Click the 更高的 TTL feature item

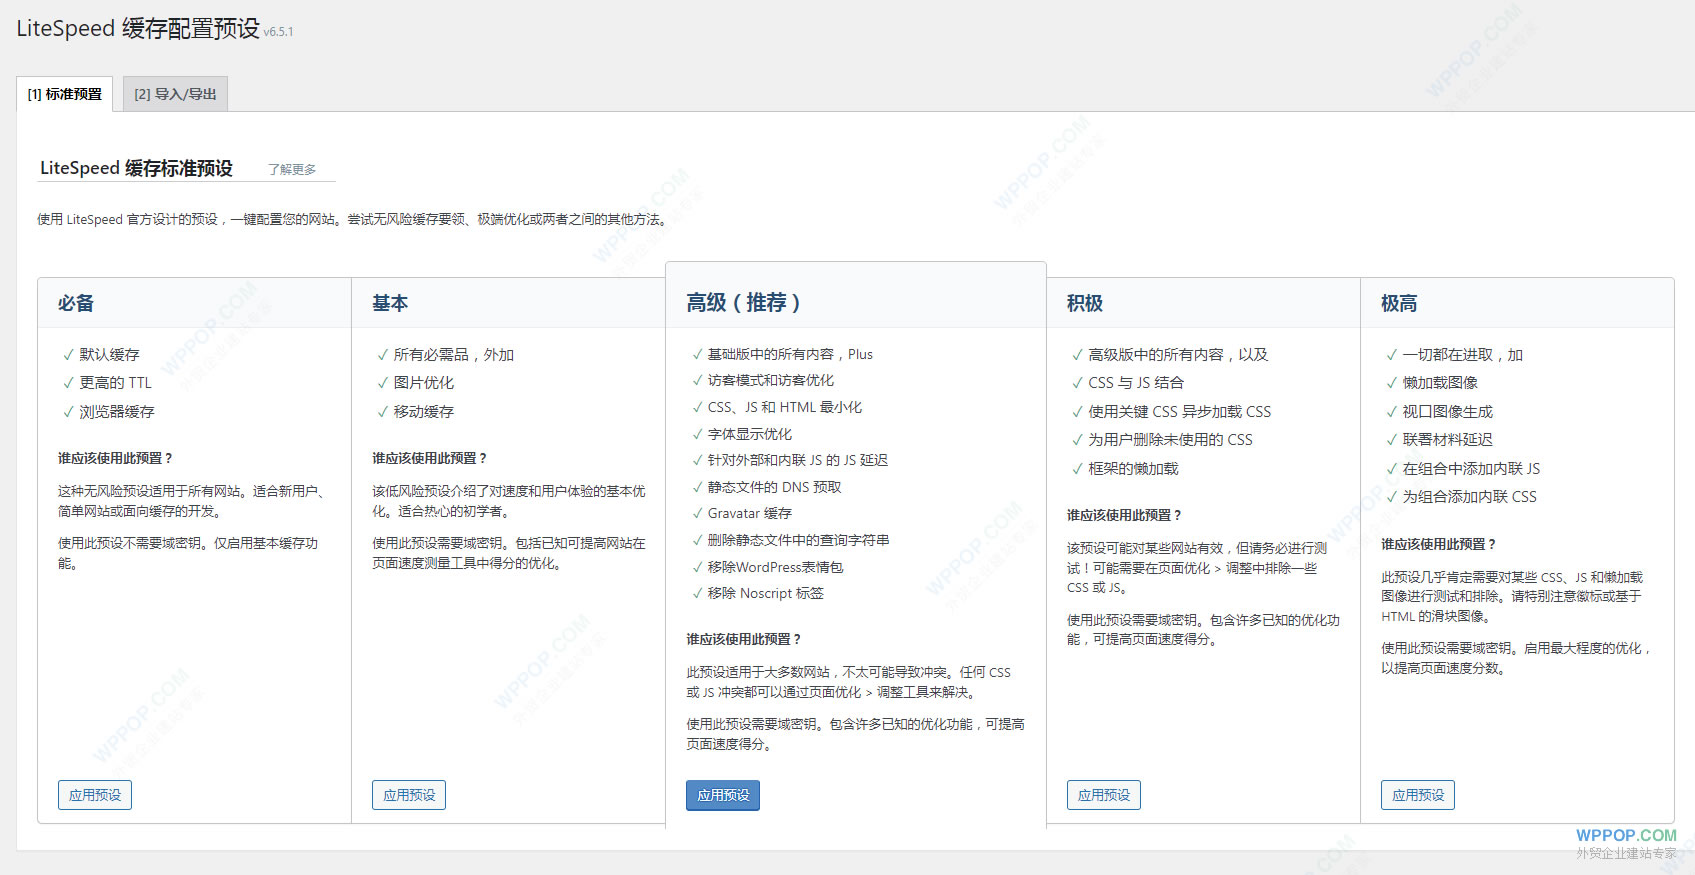pos(115,383)
